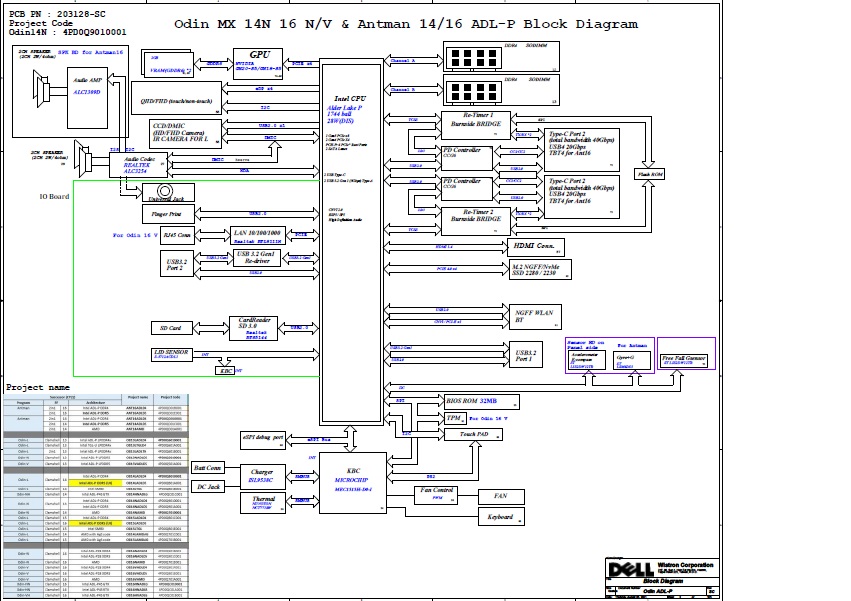Select the LAN 10/100/1000 block
851x601 pixels.
pyautogui.click(x=258, y=236)
